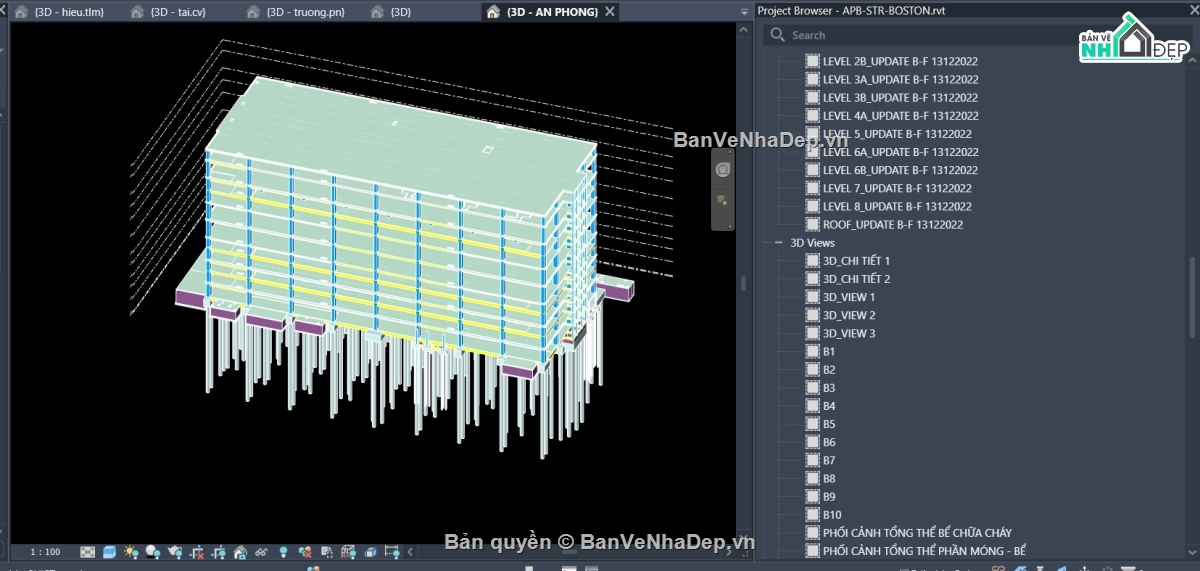Click the Lock 3D View house icon
Viewport: 1200px width, 571px height.
coord(240,552)
